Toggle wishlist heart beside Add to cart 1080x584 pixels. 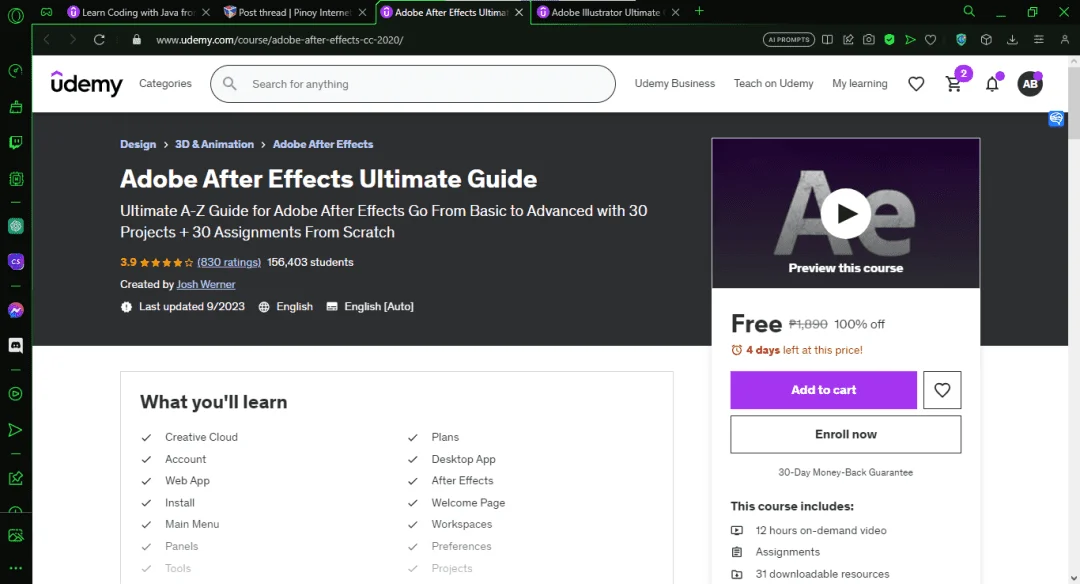(x=942, y=390)
